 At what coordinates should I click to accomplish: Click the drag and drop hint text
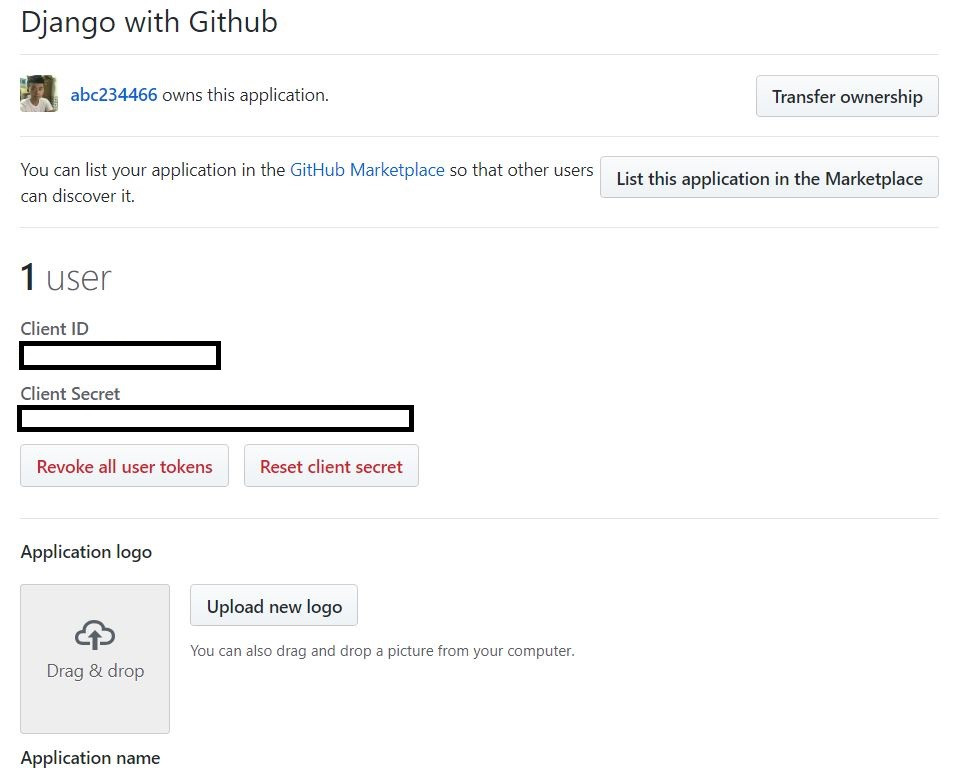[382, 651]
